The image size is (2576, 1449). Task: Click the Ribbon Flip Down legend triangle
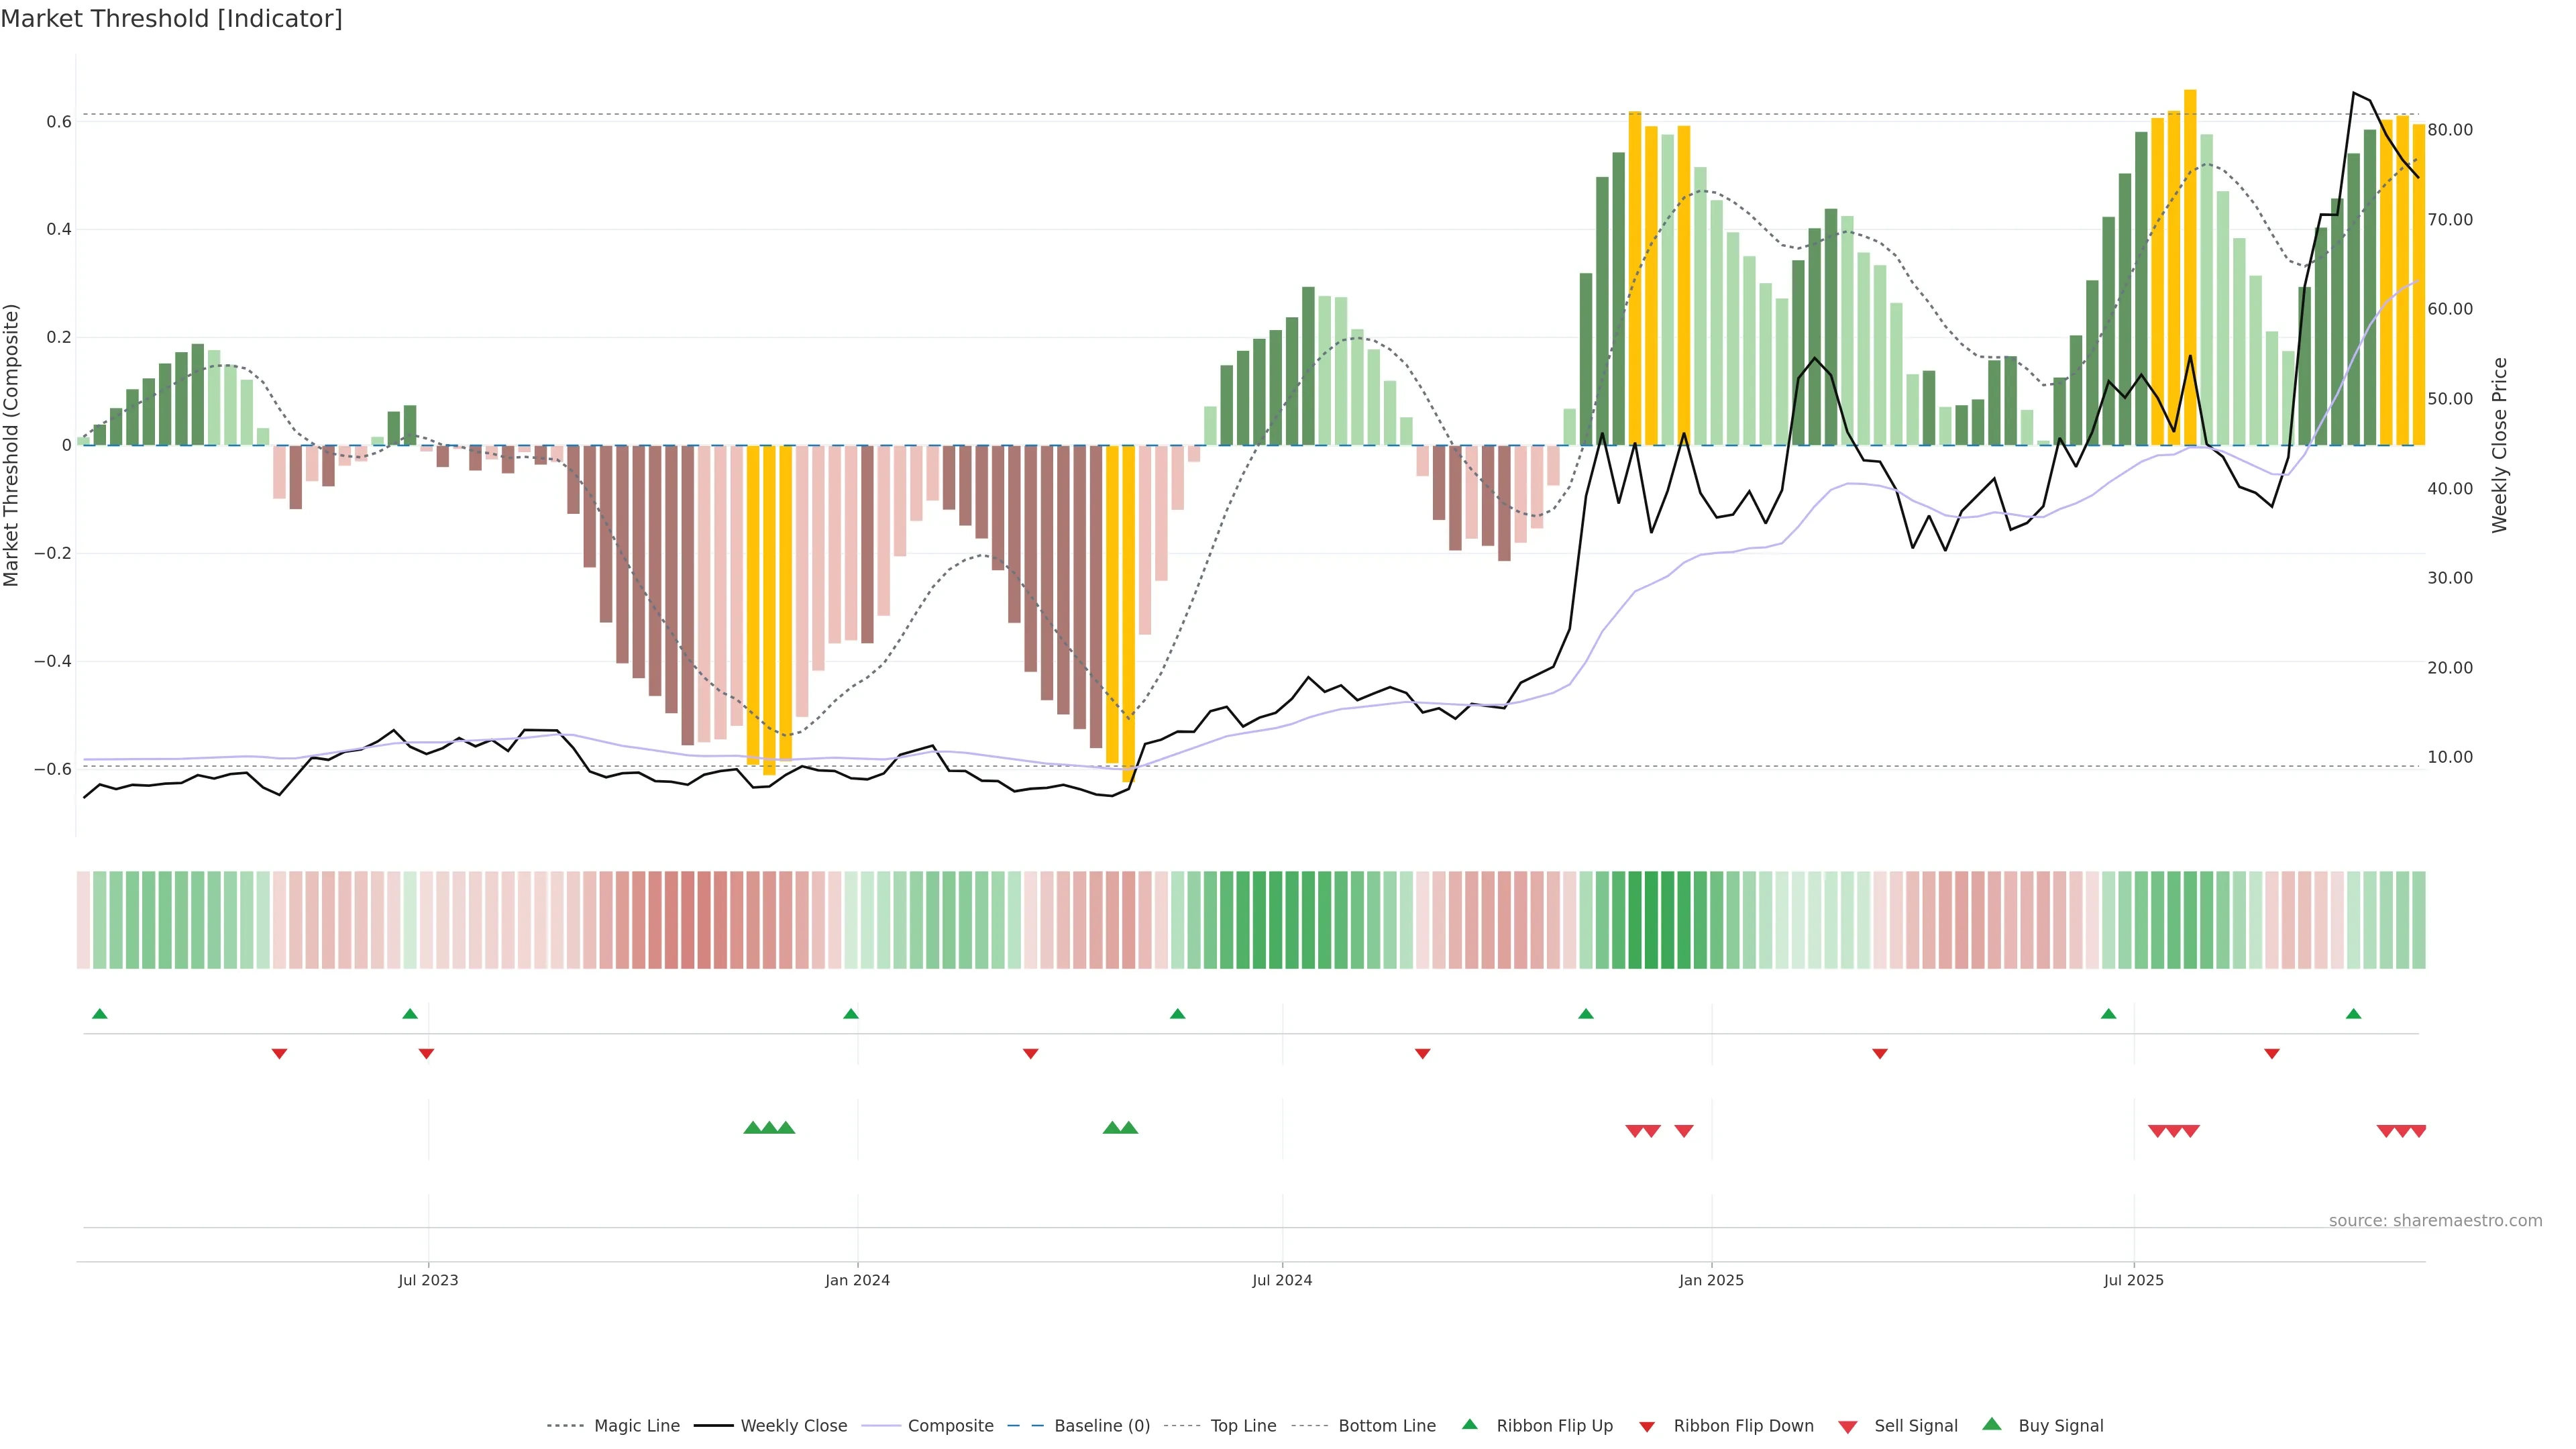click(1647, 1426)
